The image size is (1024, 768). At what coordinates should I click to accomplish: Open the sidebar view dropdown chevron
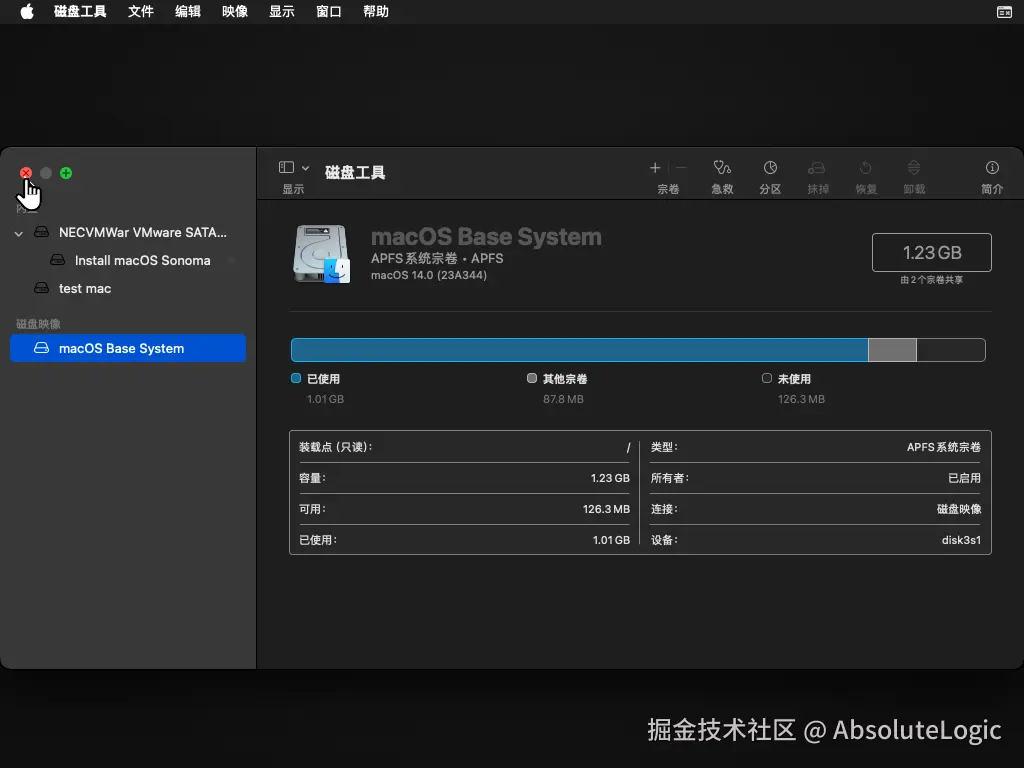(305, 168)
